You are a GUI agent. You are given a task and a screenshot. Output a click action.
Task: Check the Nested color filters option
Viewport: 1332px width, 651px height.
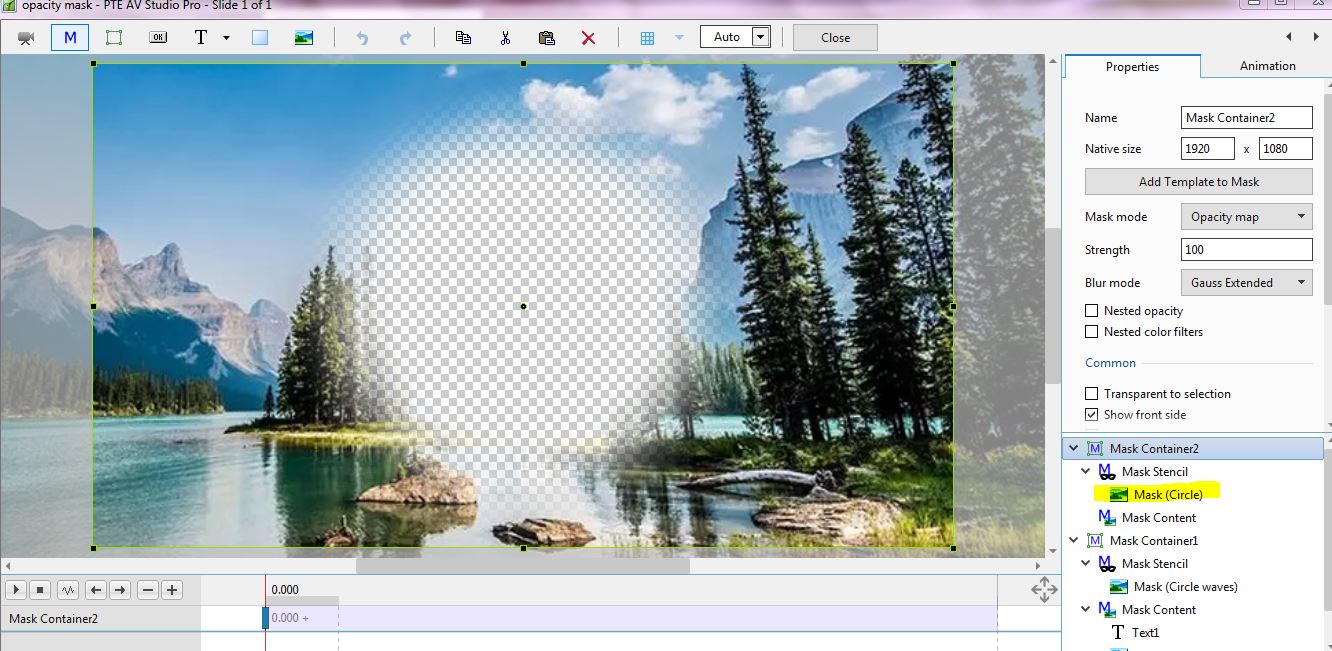[1092, 332]
